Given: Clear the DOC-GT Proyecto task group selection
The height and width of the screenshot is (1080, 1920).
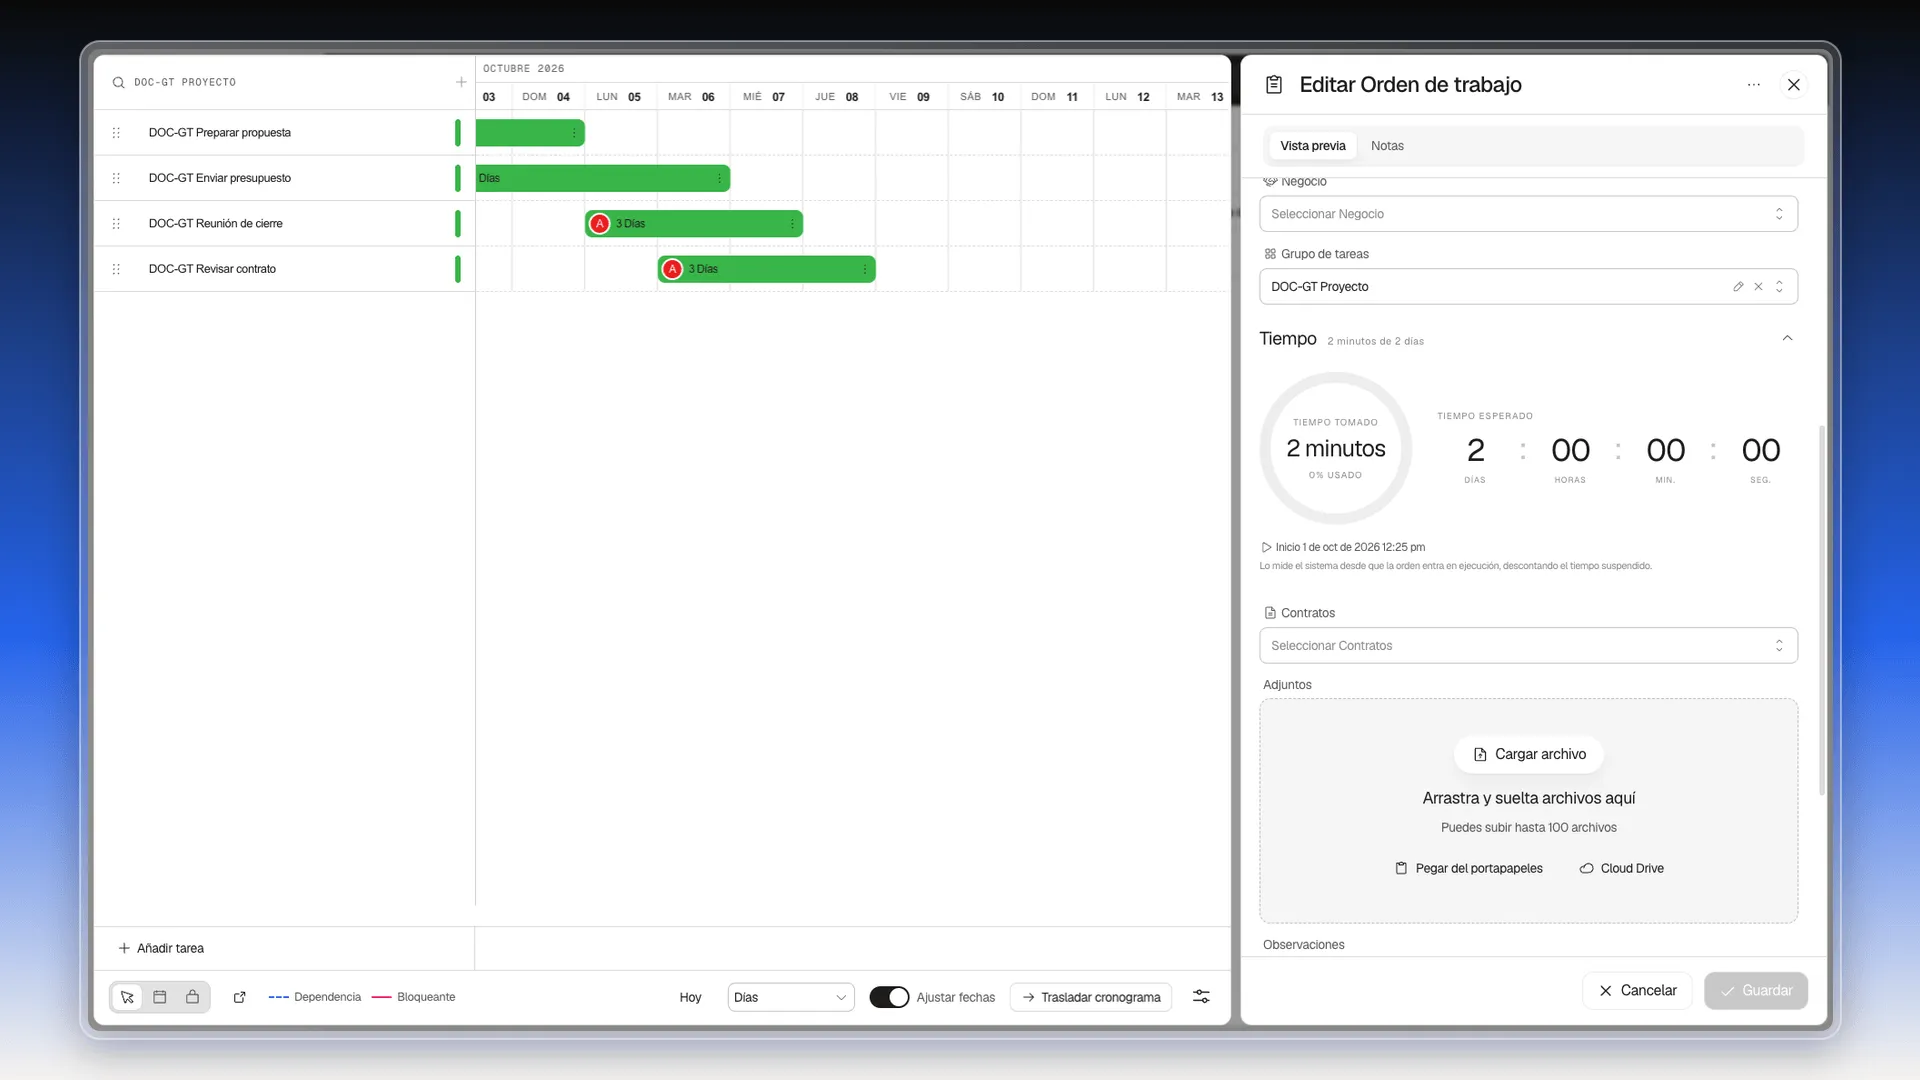Looking at the screenshot, I should coord(1758,287).
